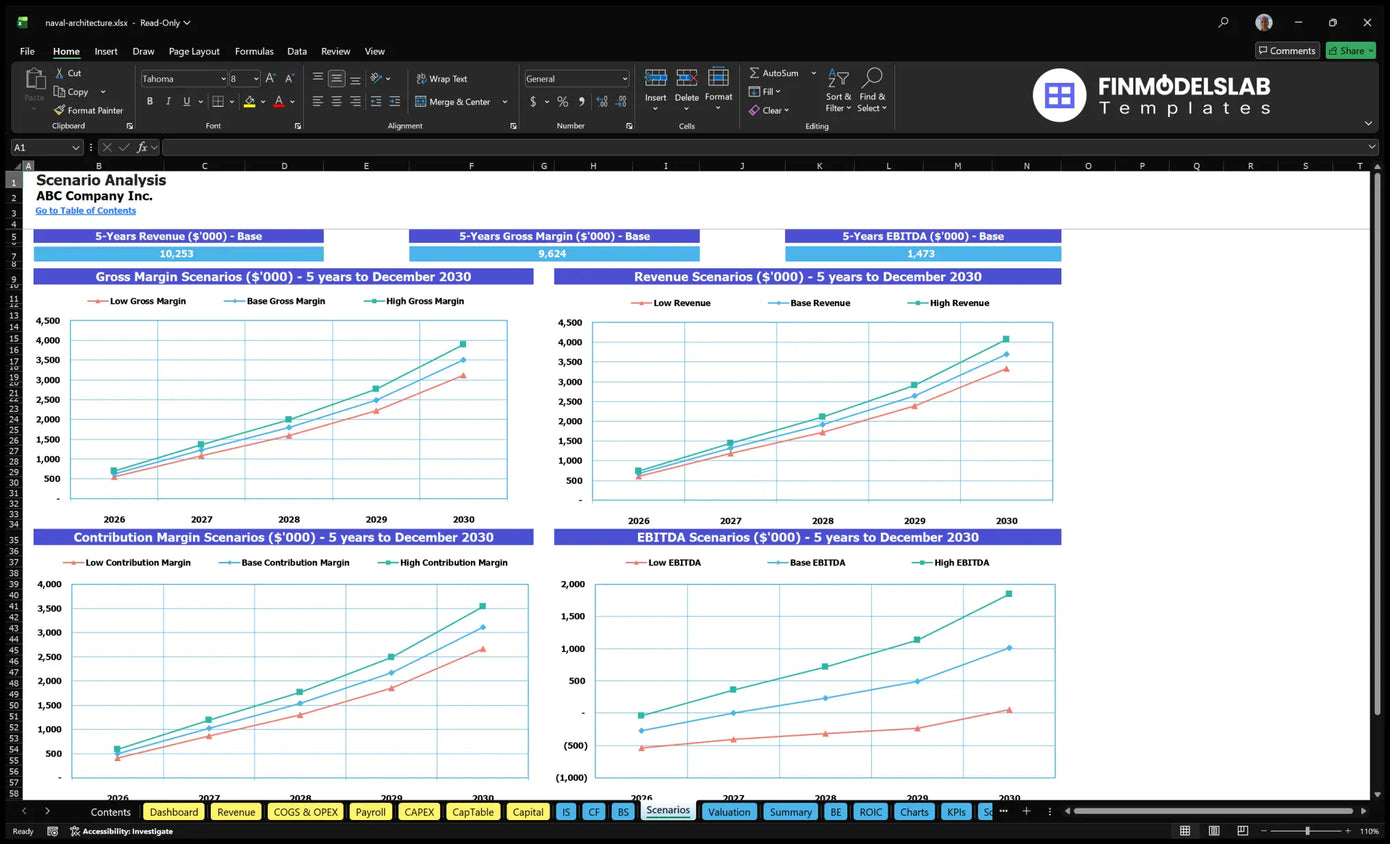Open the Dashboard sheet tab
Viewport: 1390px width, 844px height.
click(174, 812)
